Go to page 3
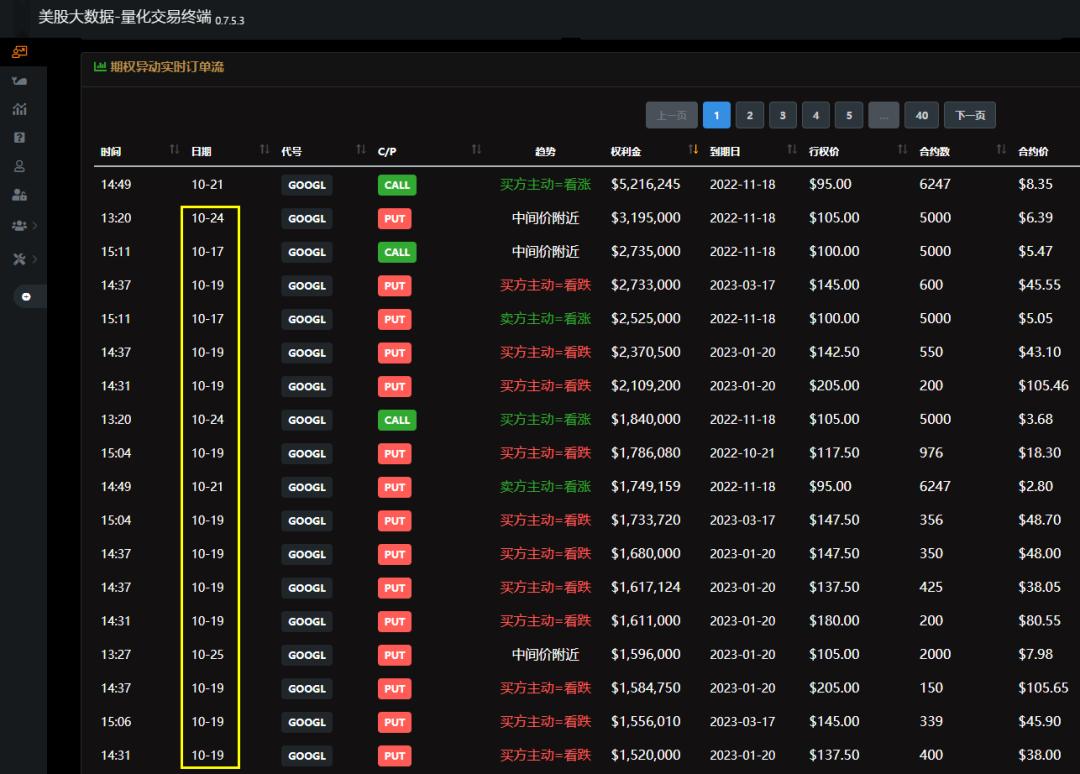The height and width of the screenshot is (774, 1080). pyautogui.click(x=782, y=115)
